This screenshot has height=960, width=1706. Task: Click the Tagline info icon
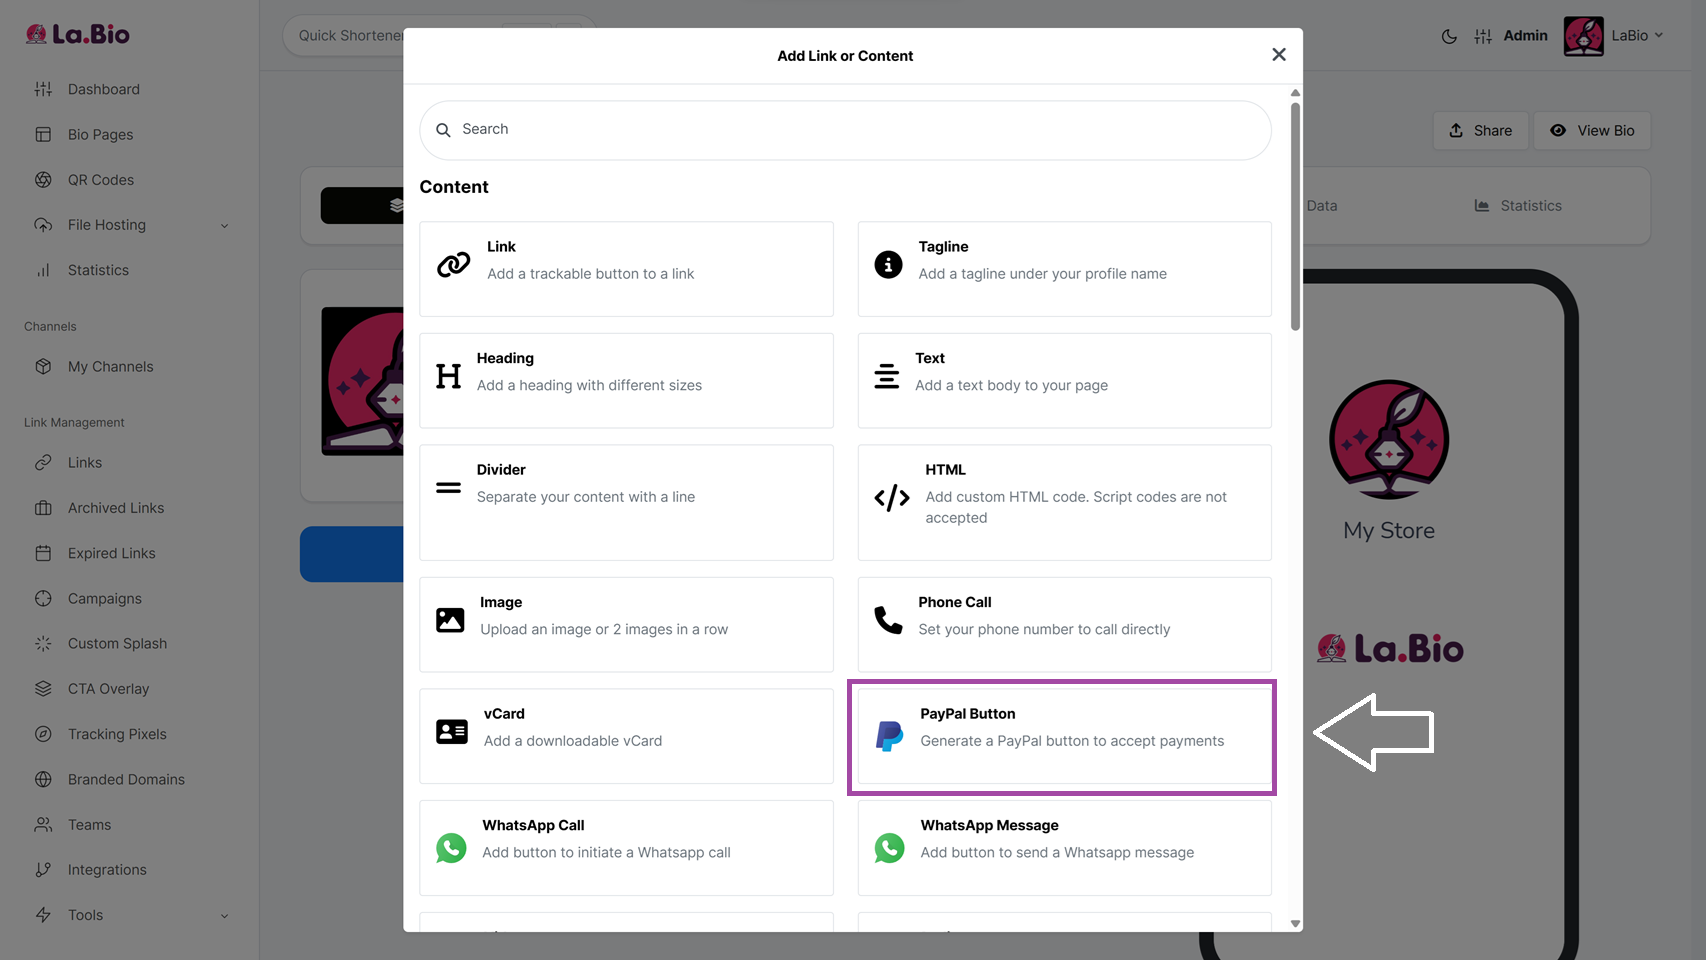point(888,264)
